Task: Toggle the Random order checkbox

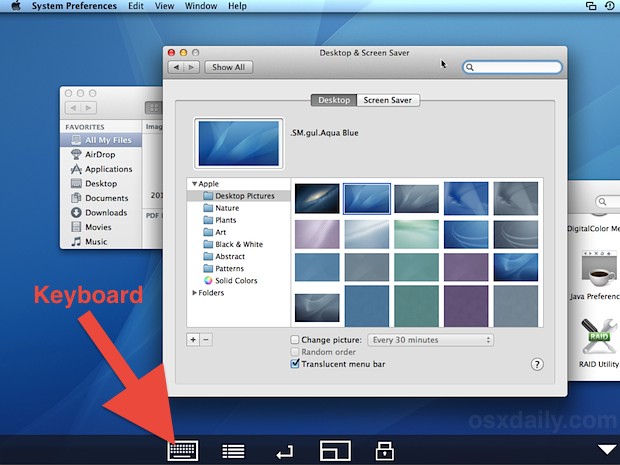Action: pos(295,352)
